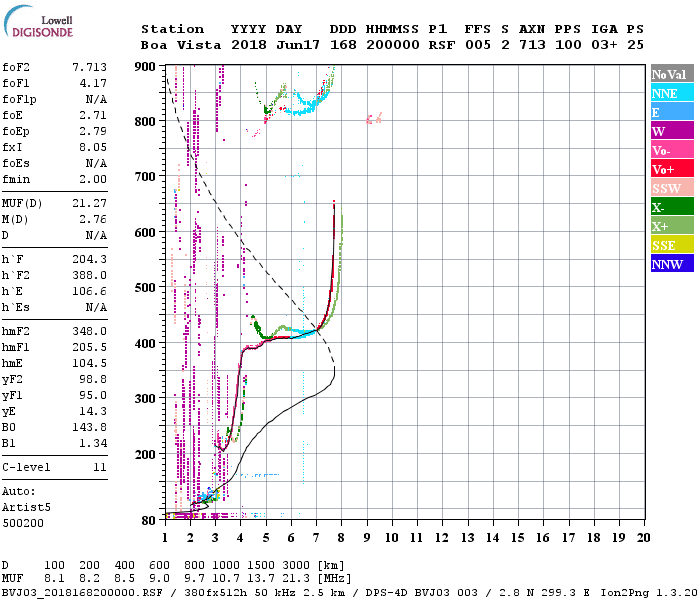
Task: Click the 8 MHz frequency axis label
Action: pyautogui.click(x=341, y=538)
